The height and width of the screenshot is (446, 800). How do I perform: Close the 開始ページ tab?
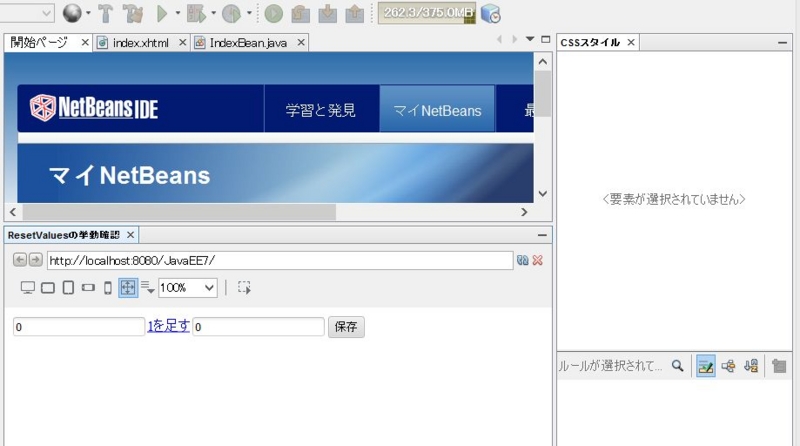click(x=85, y=43)
